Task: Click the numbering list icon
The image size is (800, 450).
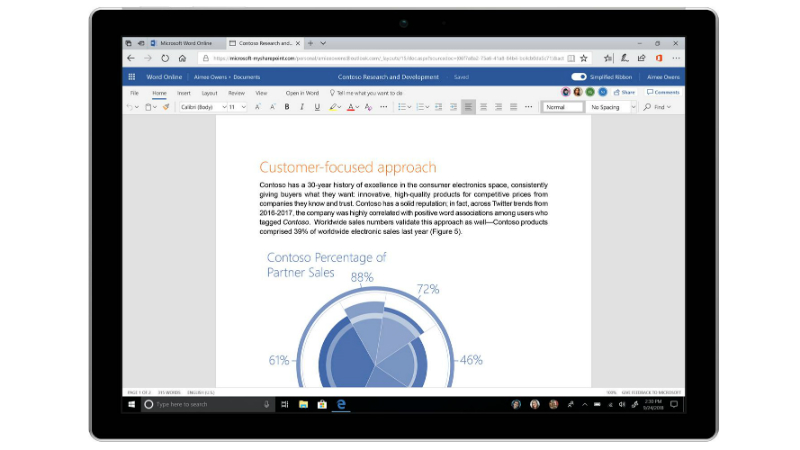Action: click(x=420, y=107)
